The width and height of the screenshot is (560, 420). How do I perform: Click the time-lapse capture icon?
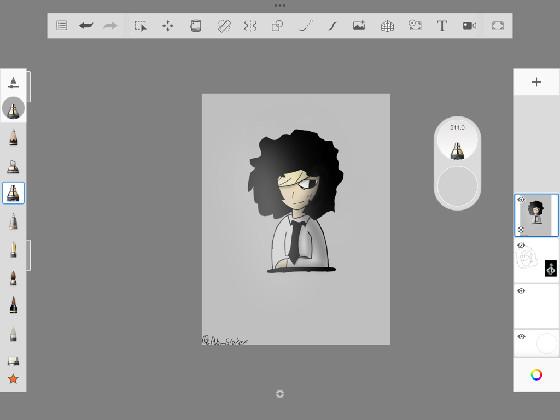click(x=415, y=25)
